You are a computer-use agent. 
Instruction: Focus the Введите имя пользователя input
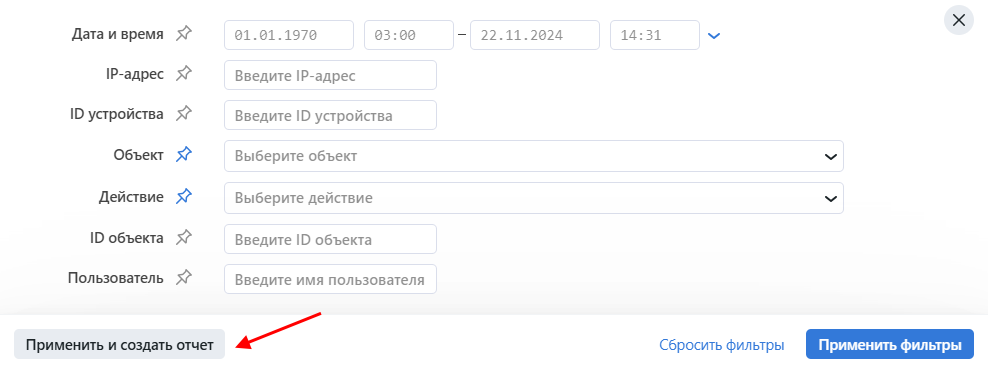click(330, 279)
